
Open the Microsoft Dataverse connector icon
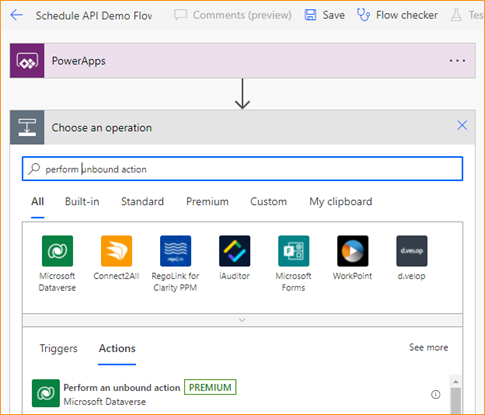coord(57,251)
